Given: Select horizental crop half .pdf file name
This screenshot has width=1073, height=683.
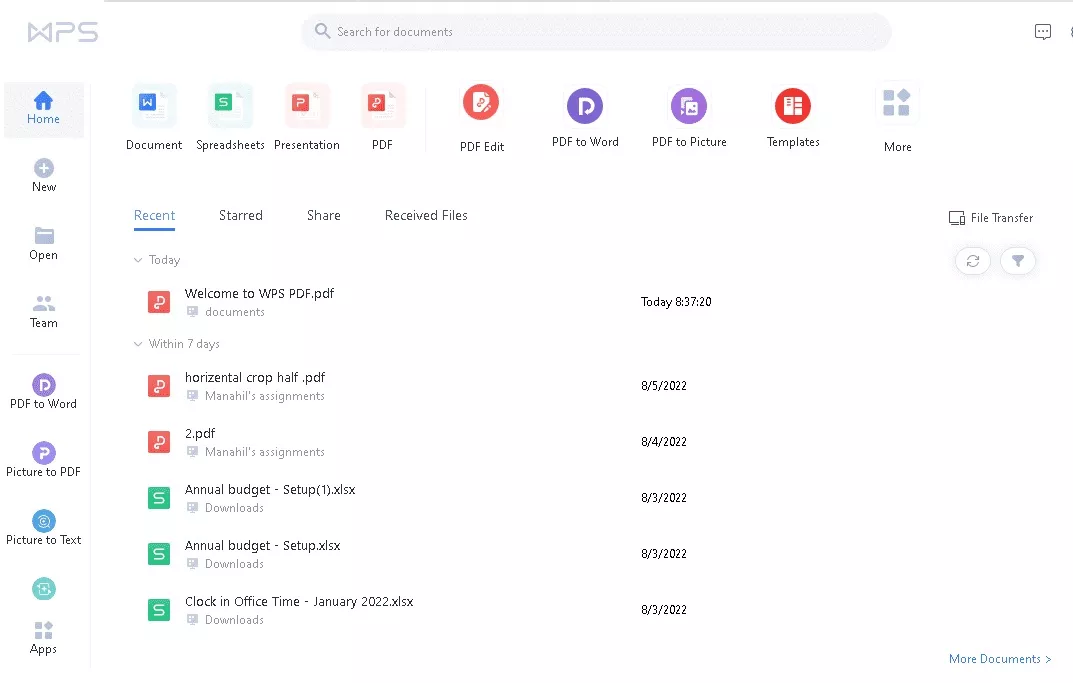Looking at the screenshot, I should click(x=255, y=378).
